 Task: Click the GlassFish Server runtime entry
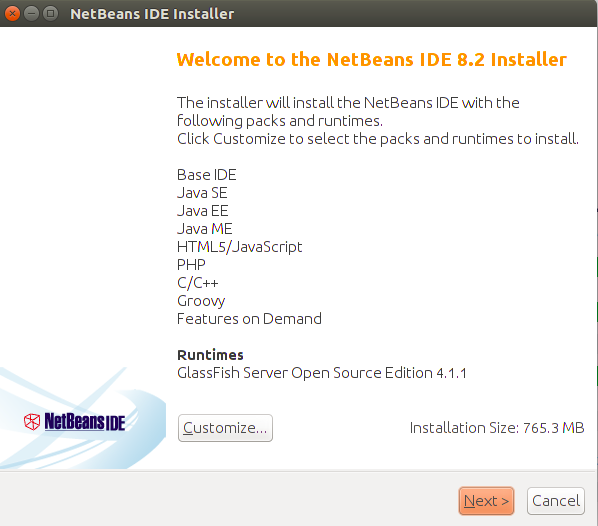coord(322,373)
